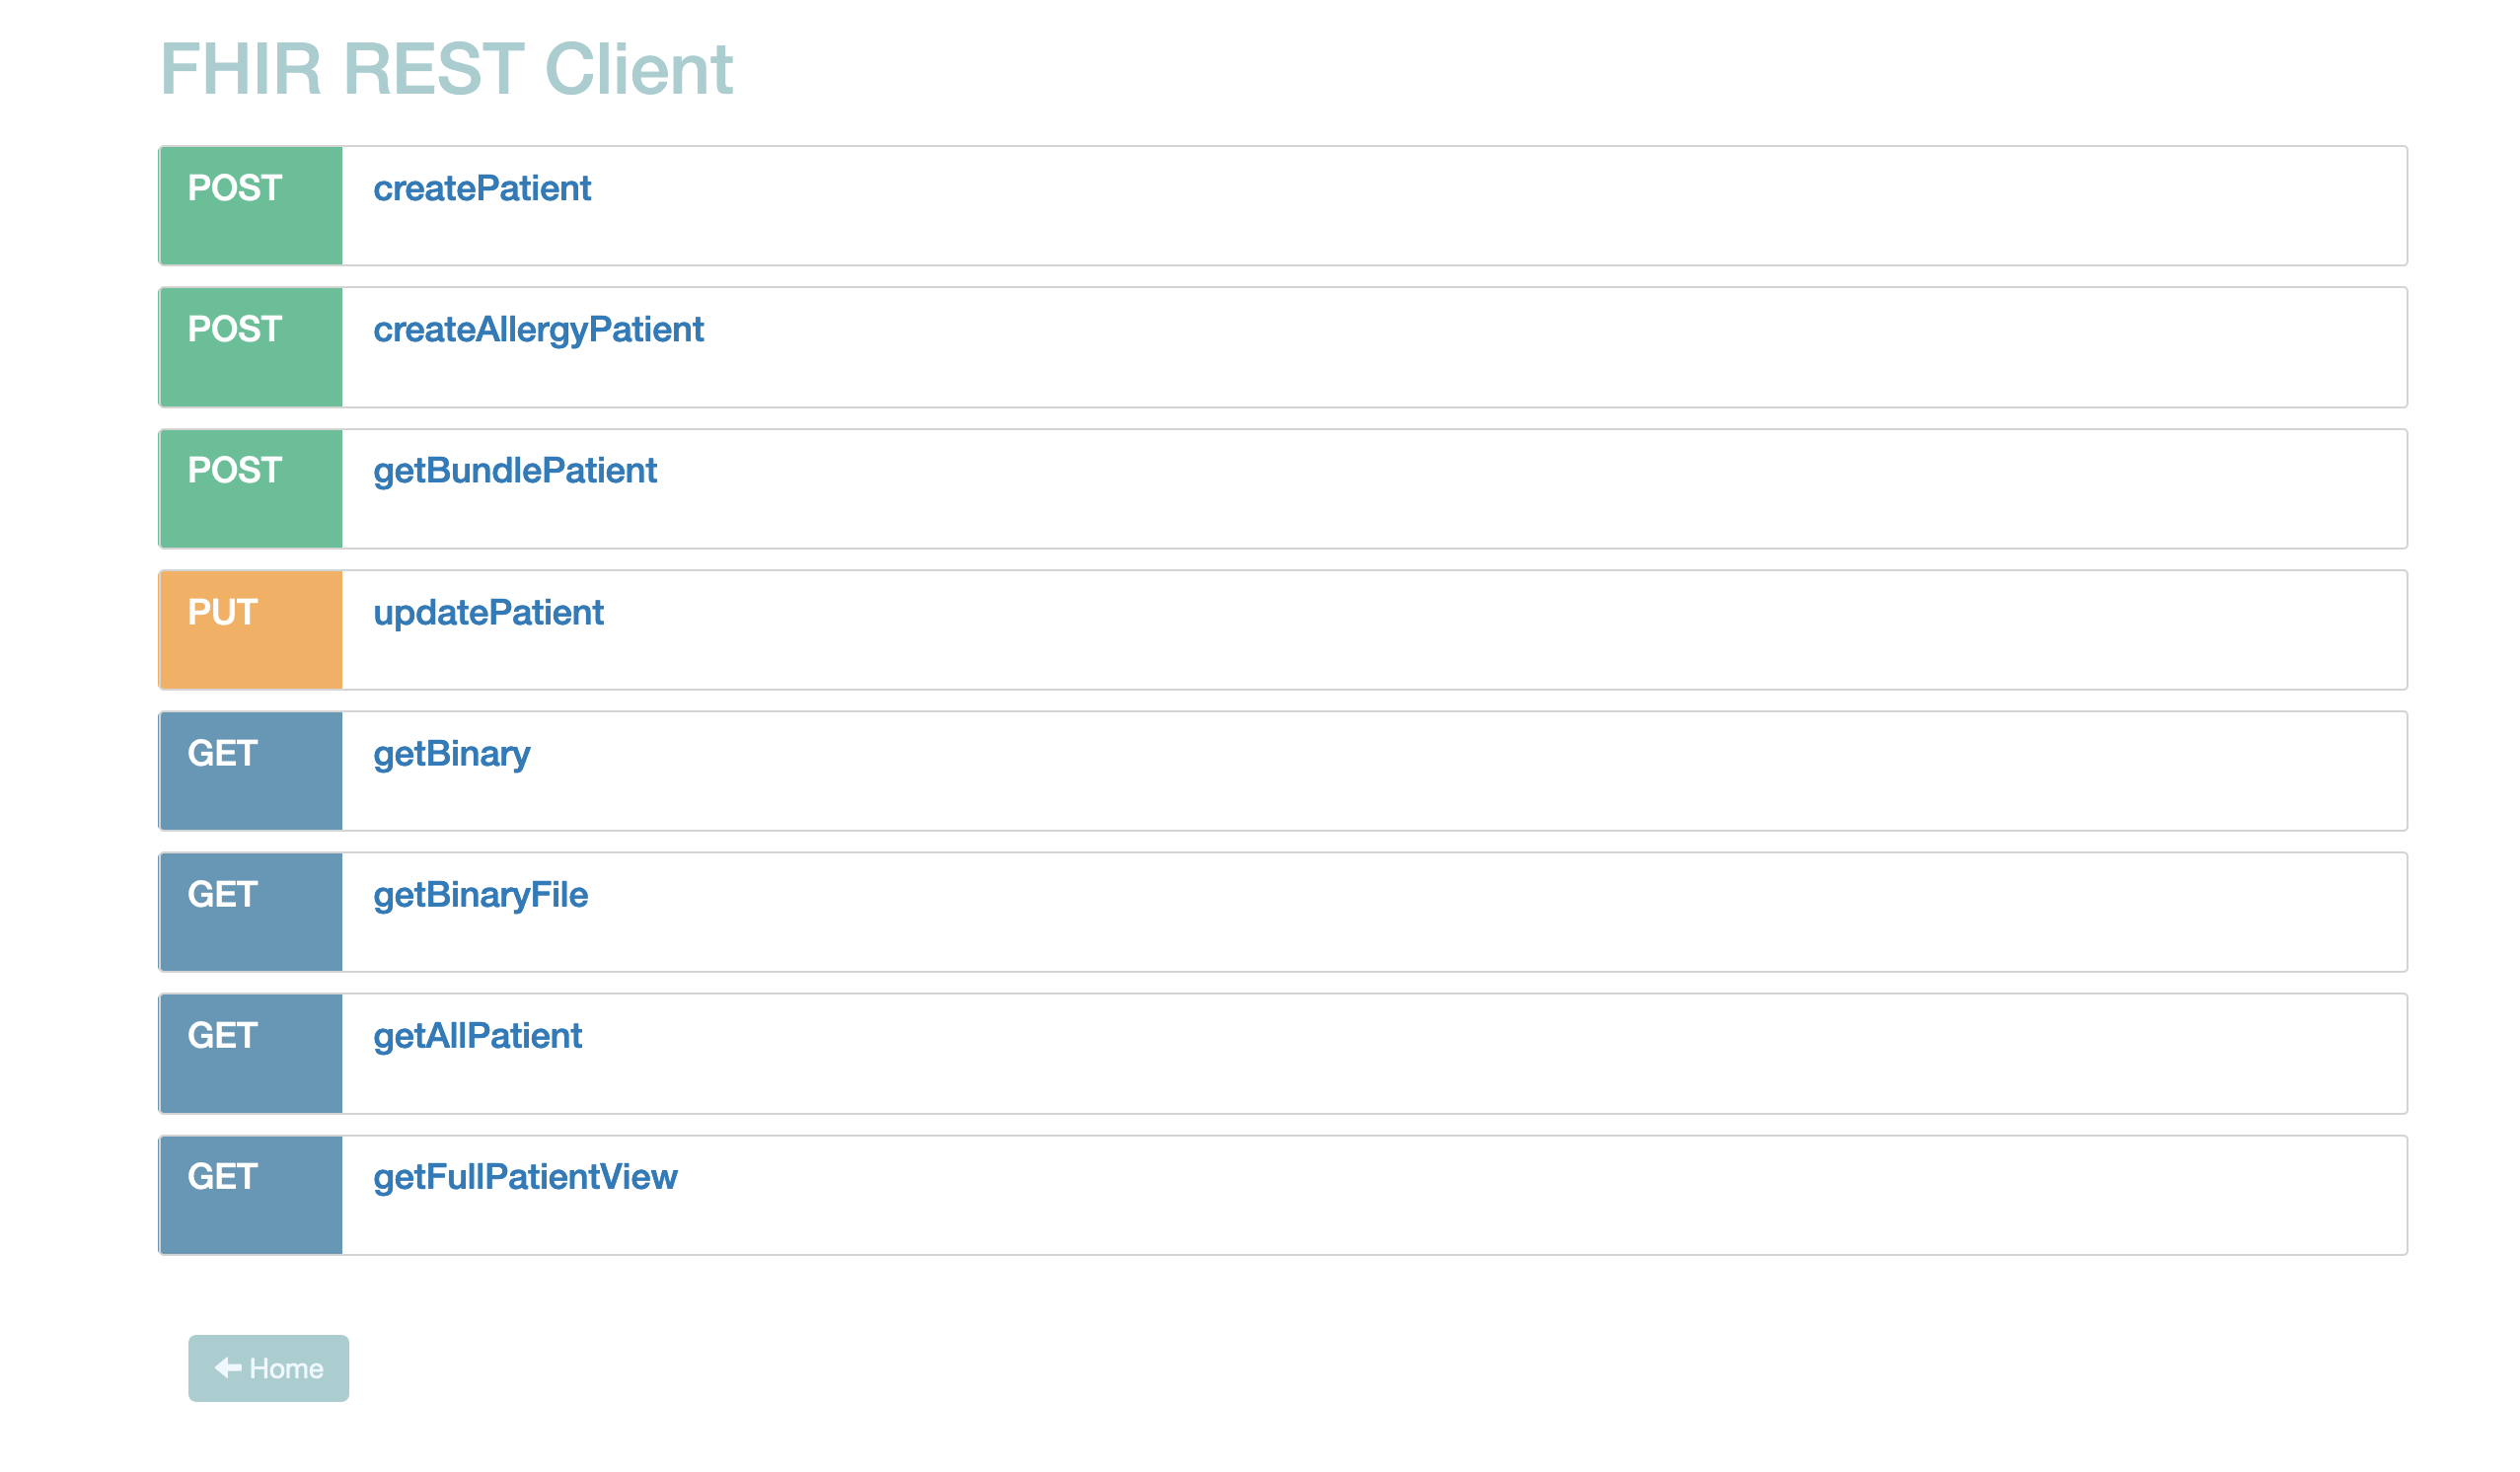Click GET badge for getAllPatient
Image resolution: width=2520 pixels, height=1472 pixels.
tap(250, 1053)
